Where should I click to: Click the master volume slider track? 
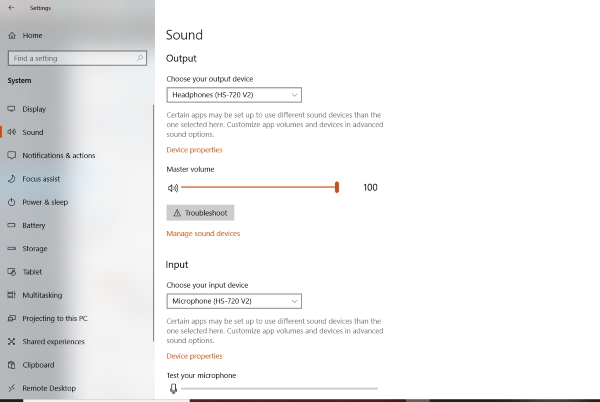[258, 187]
